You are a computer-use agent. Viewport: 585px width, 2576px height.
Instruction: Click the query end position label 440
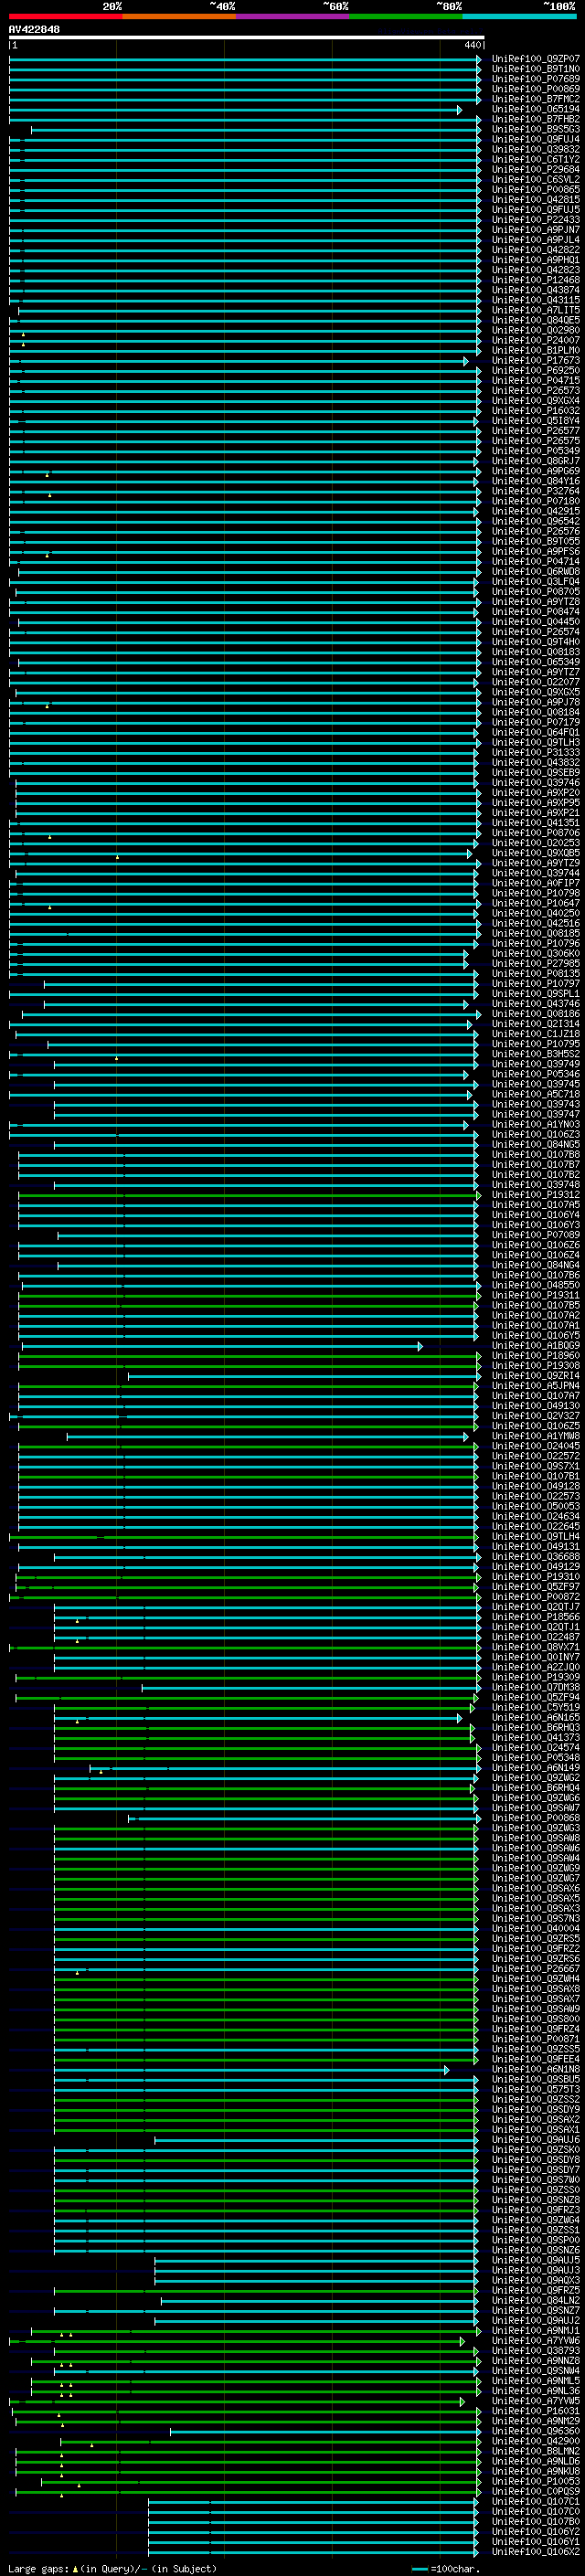click(472, 45)
